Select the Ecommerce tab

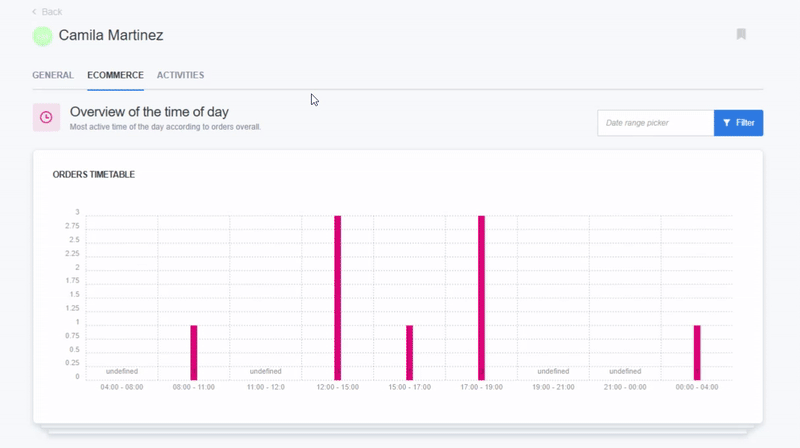pos(115,75)
